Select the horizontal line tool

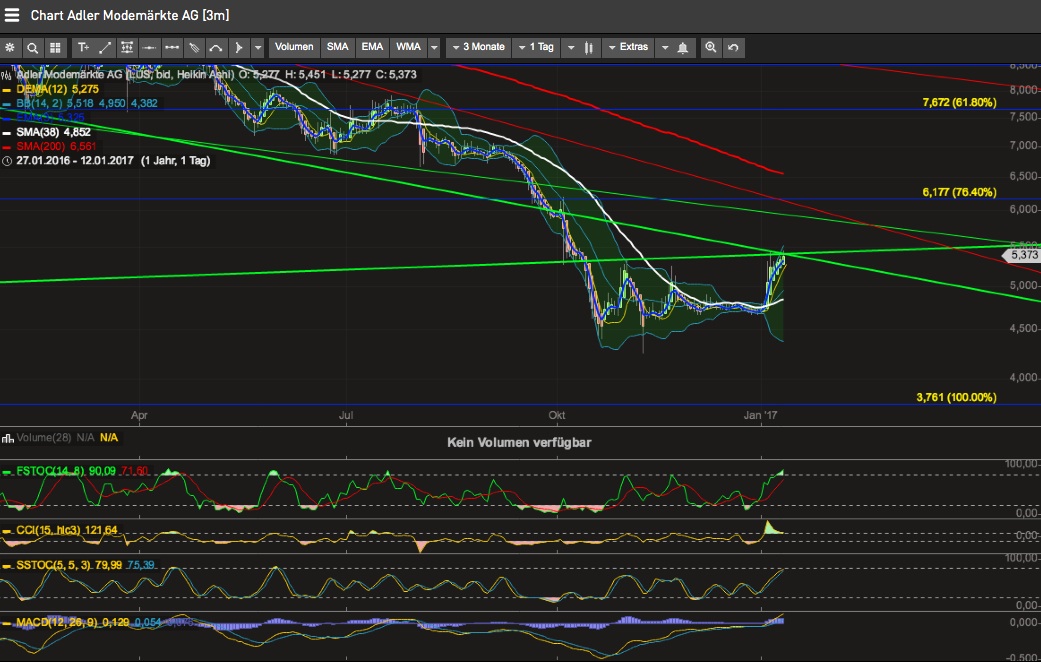pyautogui.click(x=149, y=47)
